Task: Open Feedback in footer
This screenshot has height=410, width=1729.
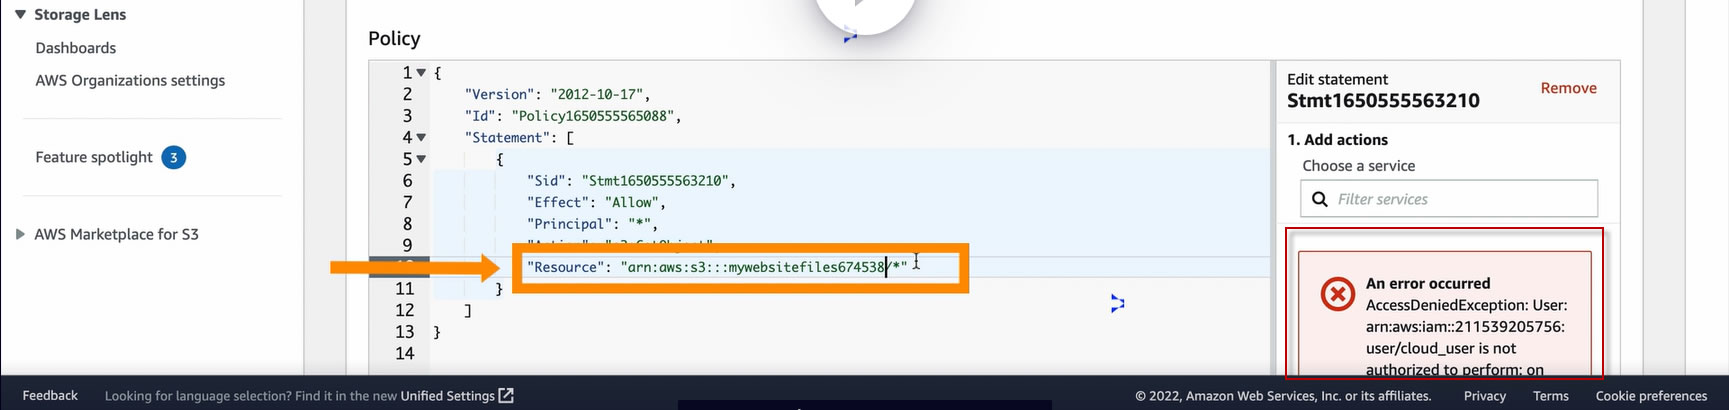Action: (x=50, y=396)
